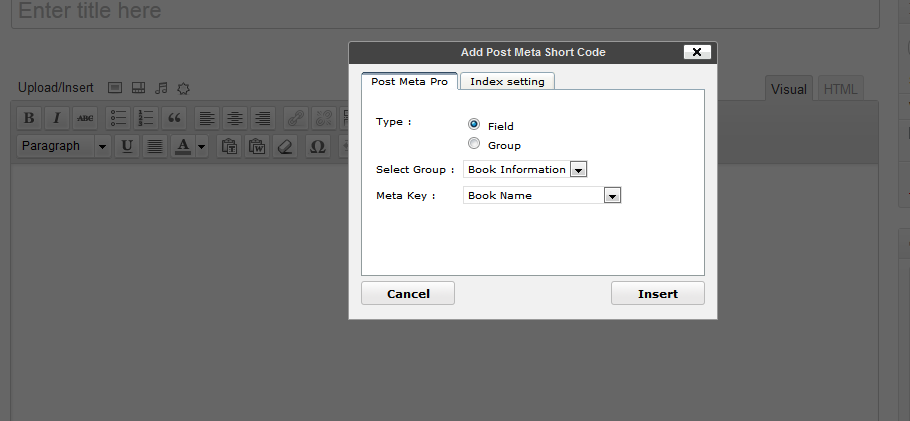The height and width of the screenshot is (421, 910).
Task: Click the Add Audio music note icon
Action: (x=161, y=88)
